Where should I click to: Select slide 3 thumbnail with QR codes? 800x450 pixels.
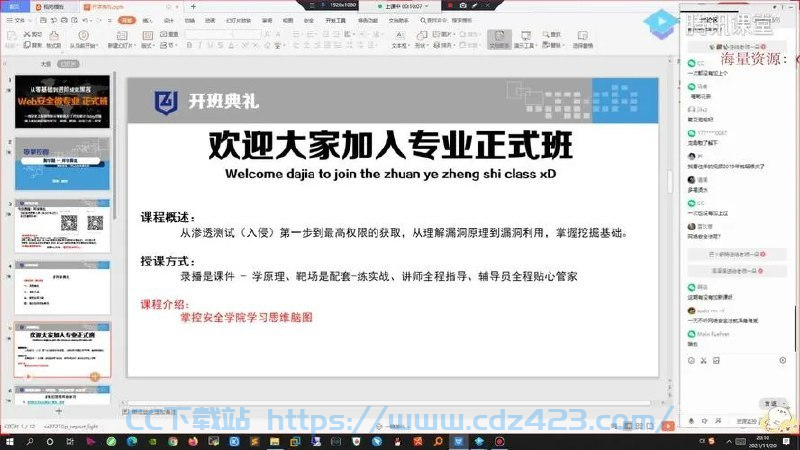tap(62, 226)
